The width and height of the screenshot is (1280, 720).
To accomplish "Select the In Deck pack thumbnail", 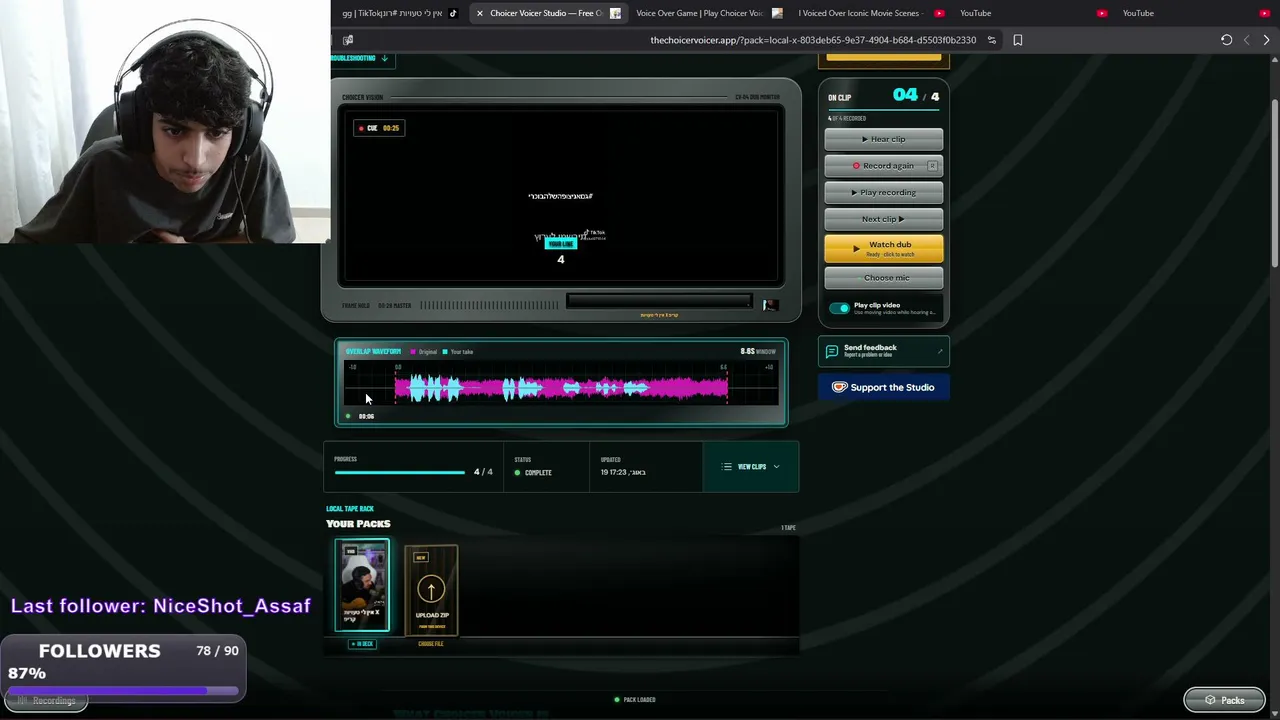I will (362, 586).
